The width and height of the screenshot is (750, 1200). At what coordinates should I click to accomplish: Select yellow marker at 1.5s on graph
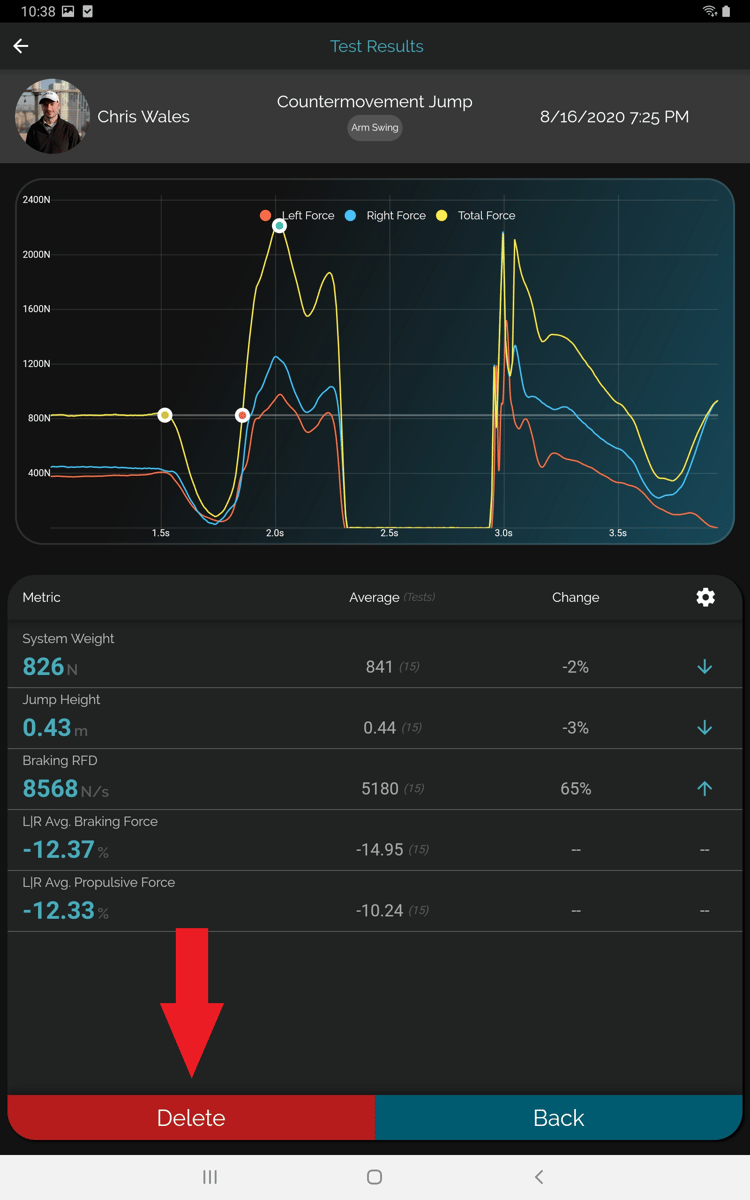tap(165, 415)
